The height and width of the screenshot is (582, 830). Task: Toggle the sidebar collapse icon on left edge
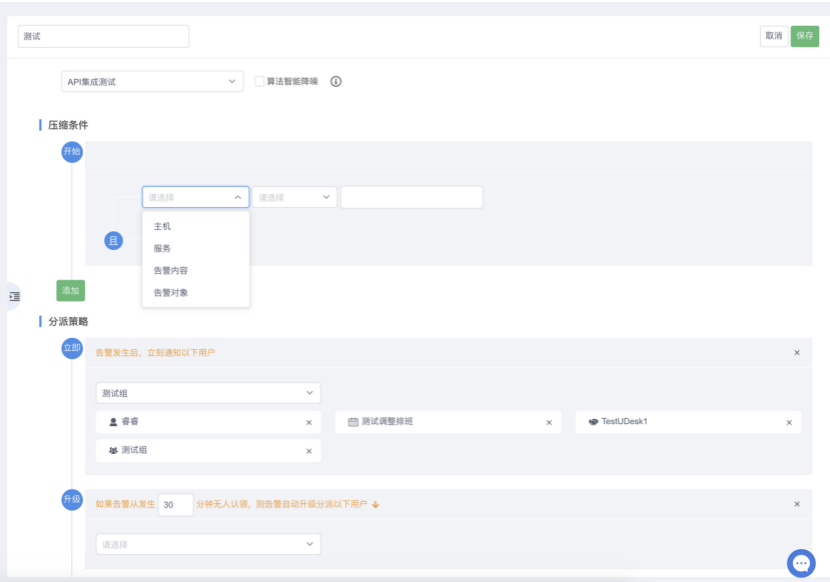pos(14,297)
